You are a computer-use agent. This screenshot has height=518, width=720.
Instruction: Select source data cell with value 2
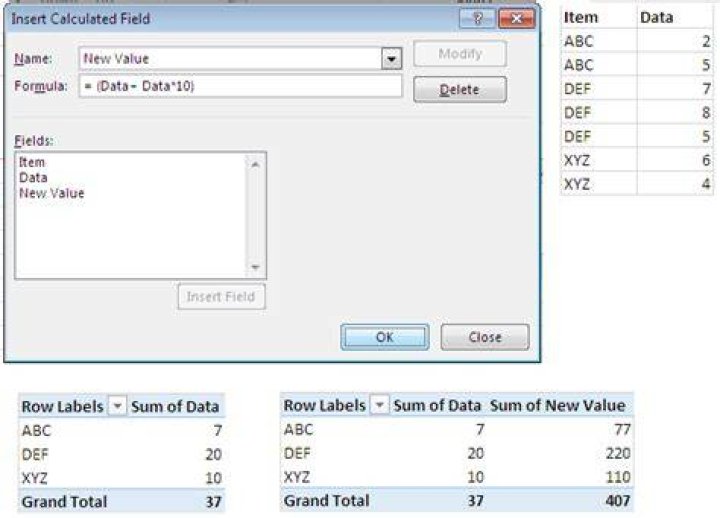click(675, 41)
